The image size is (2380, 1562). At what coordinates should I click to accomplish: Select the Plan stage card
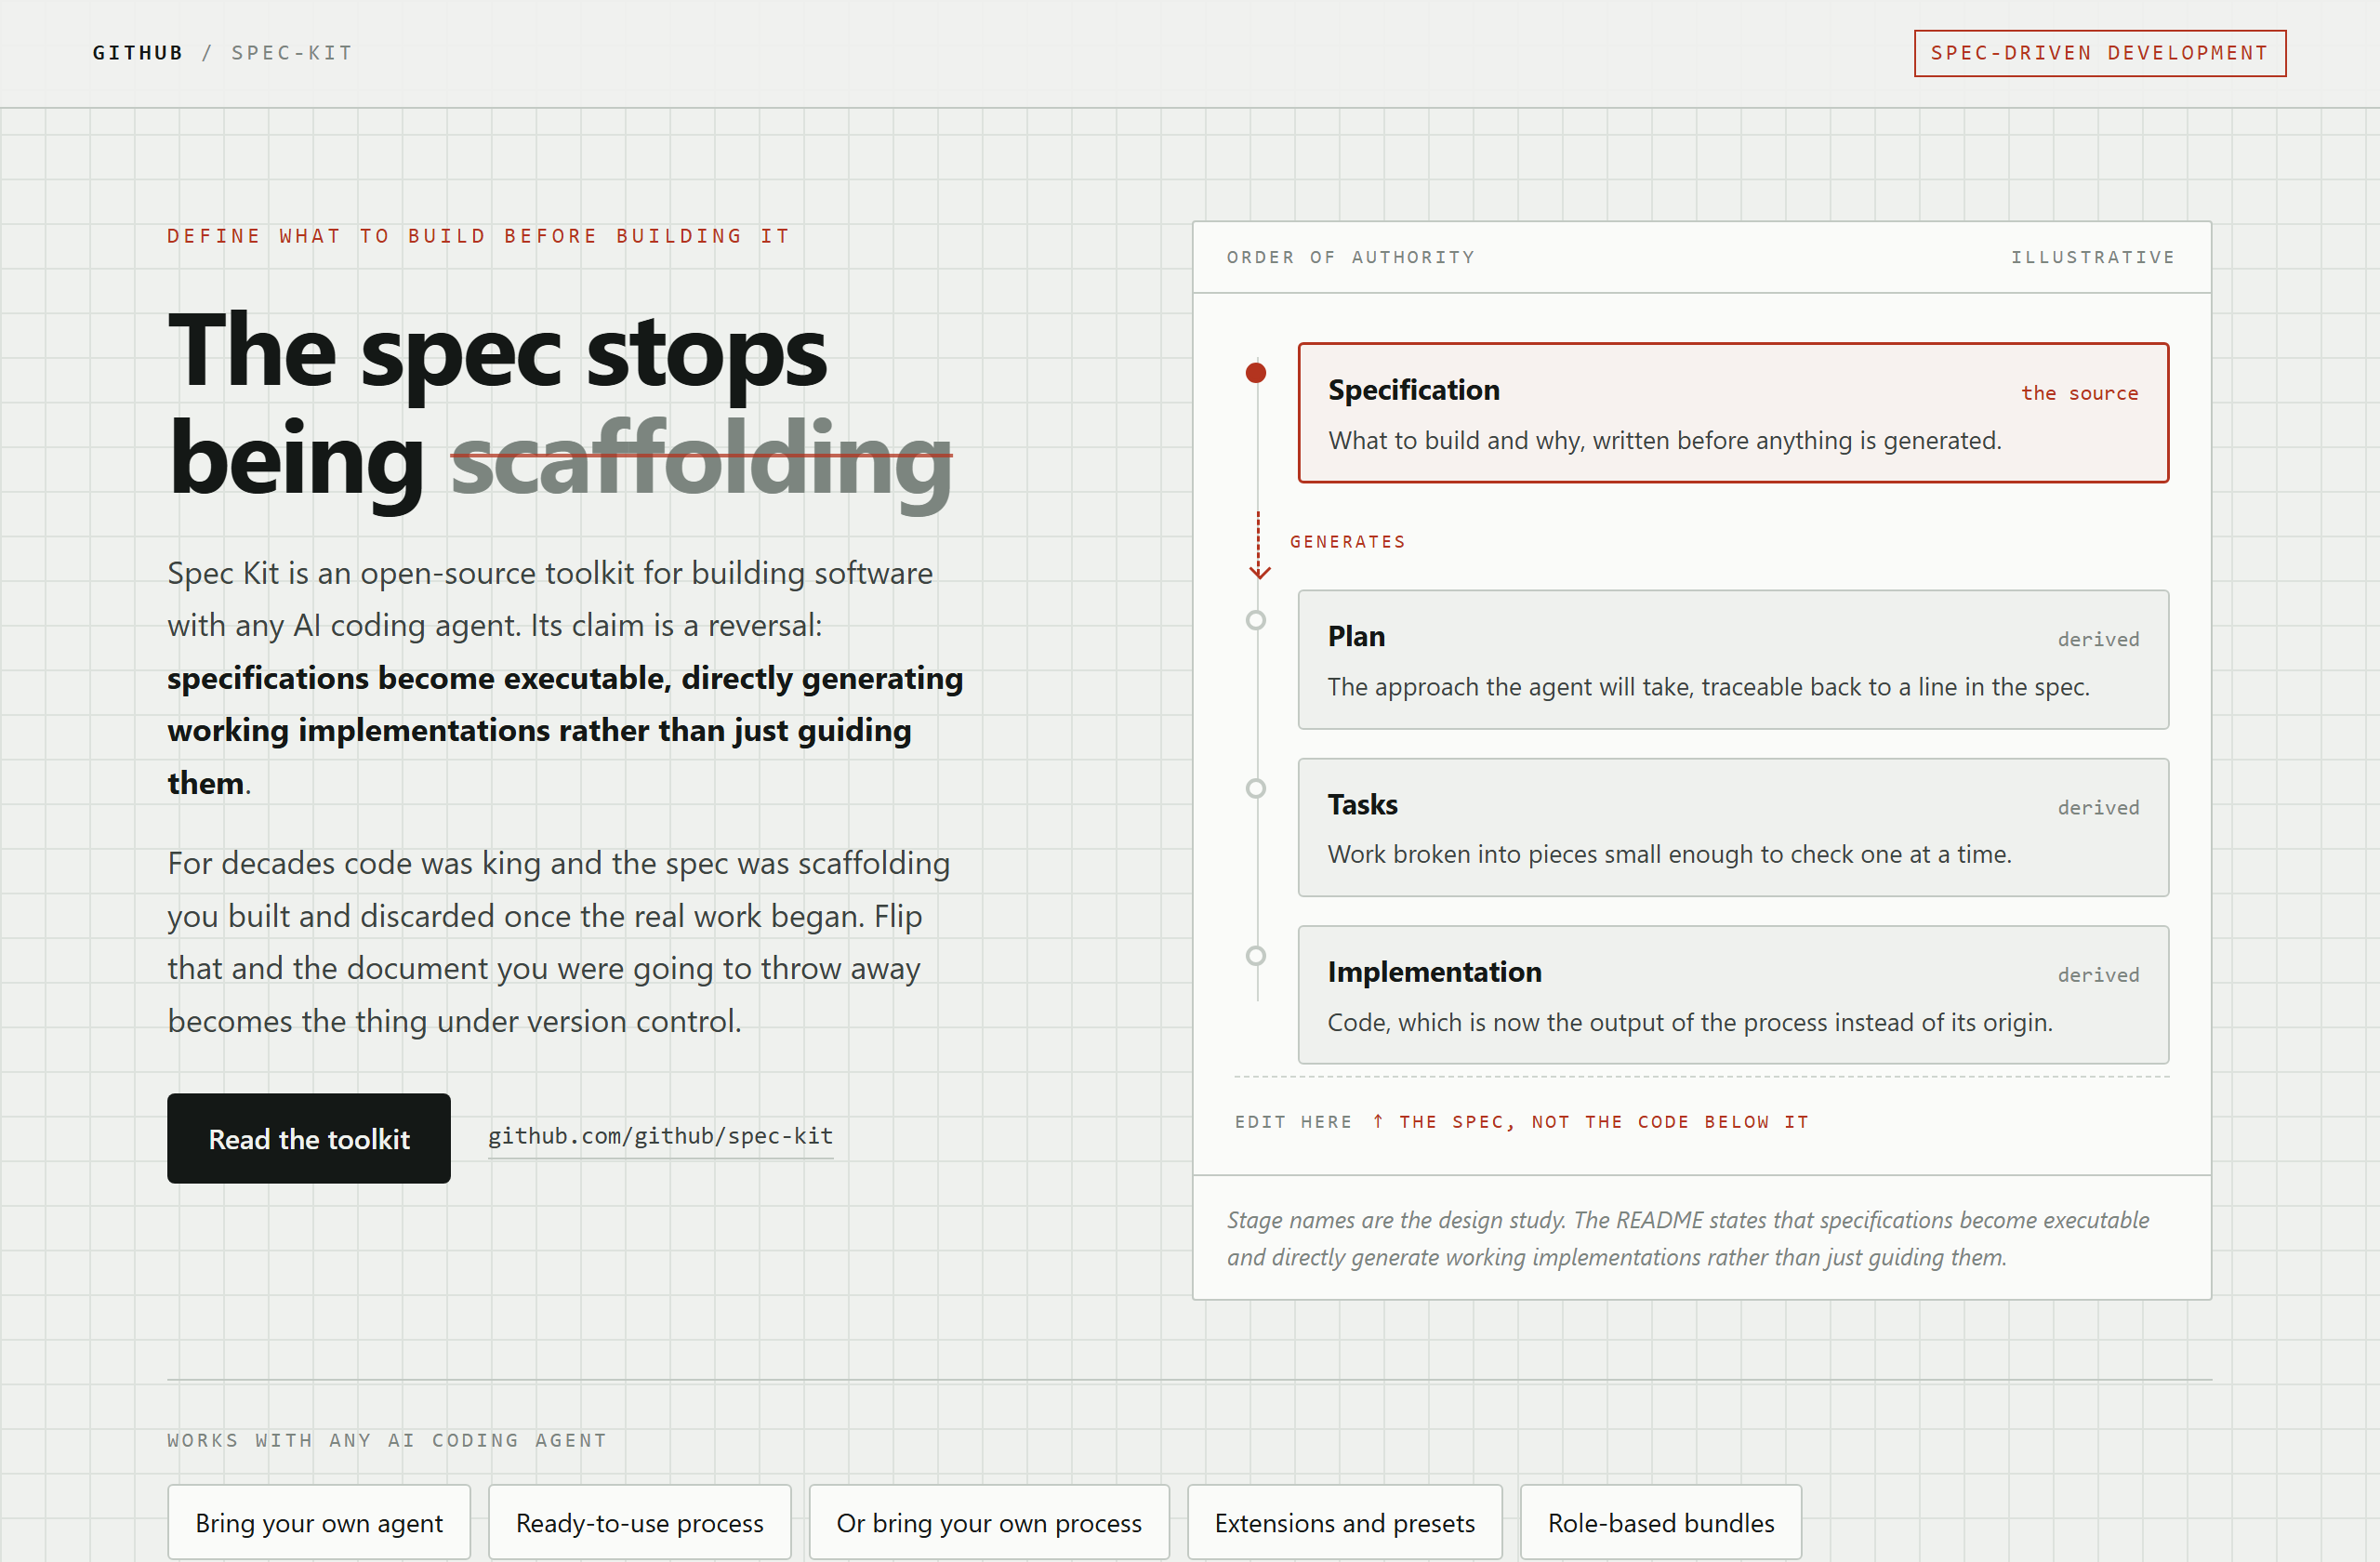coord(1733,659)
